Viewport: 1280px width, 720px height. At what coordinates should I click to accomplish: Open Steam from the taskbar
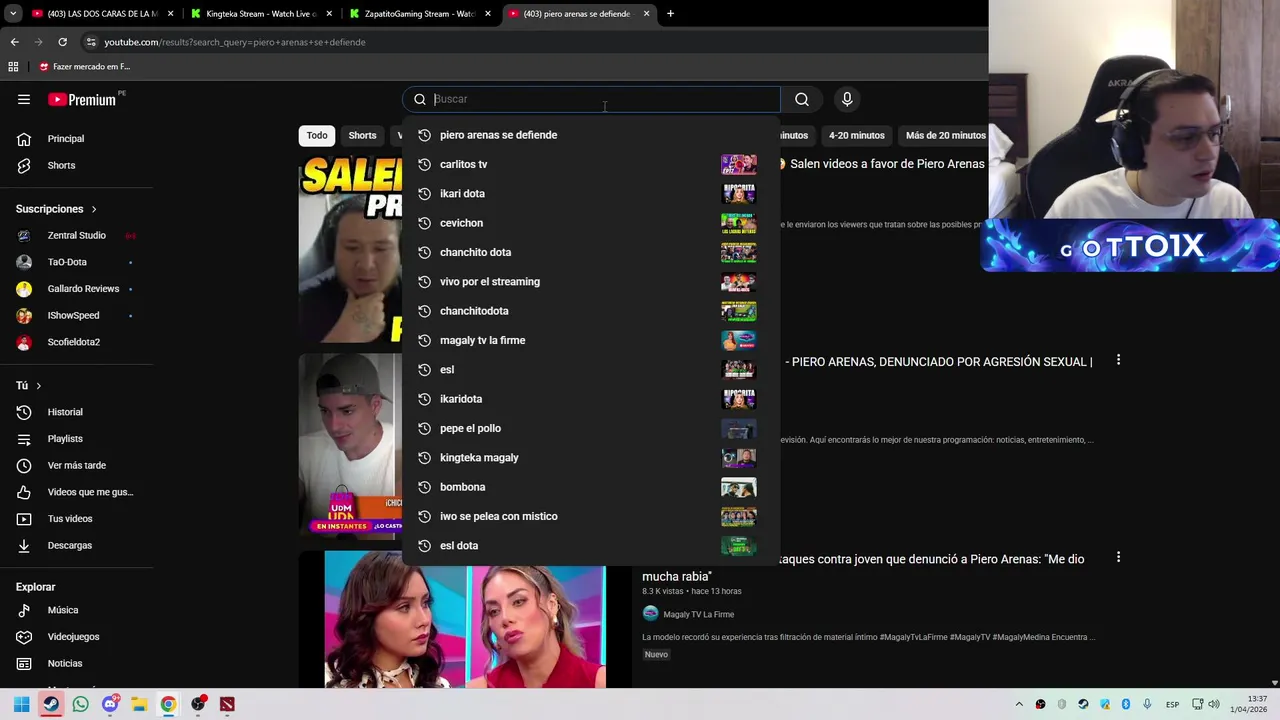[x=51, y=704]
